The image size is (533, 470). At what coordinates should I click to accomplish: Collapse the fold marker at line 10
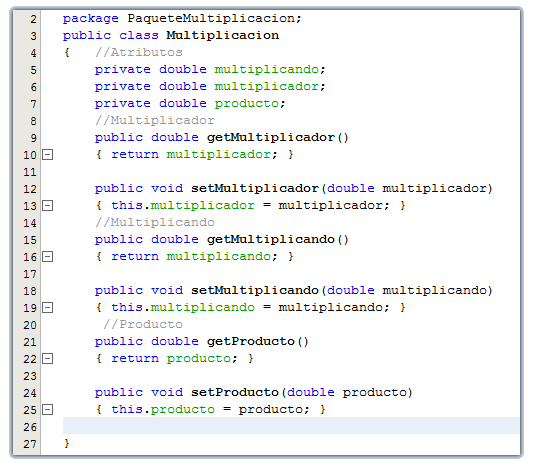click(x=48, y=155)
